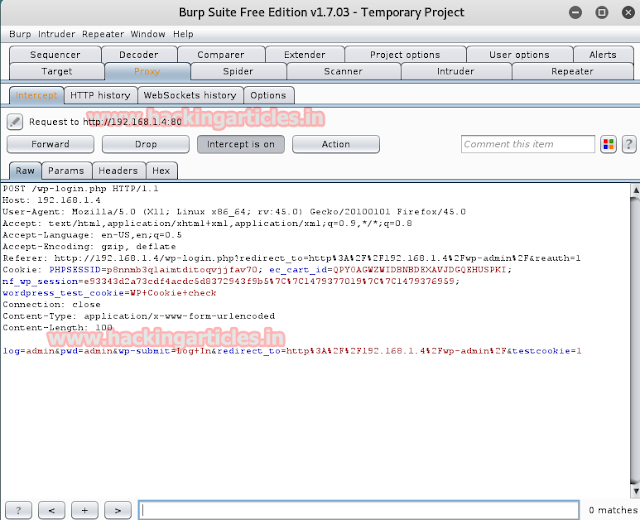The image size is (640, 520).
Task: Open the User options tab
Action: coord(519,55)
